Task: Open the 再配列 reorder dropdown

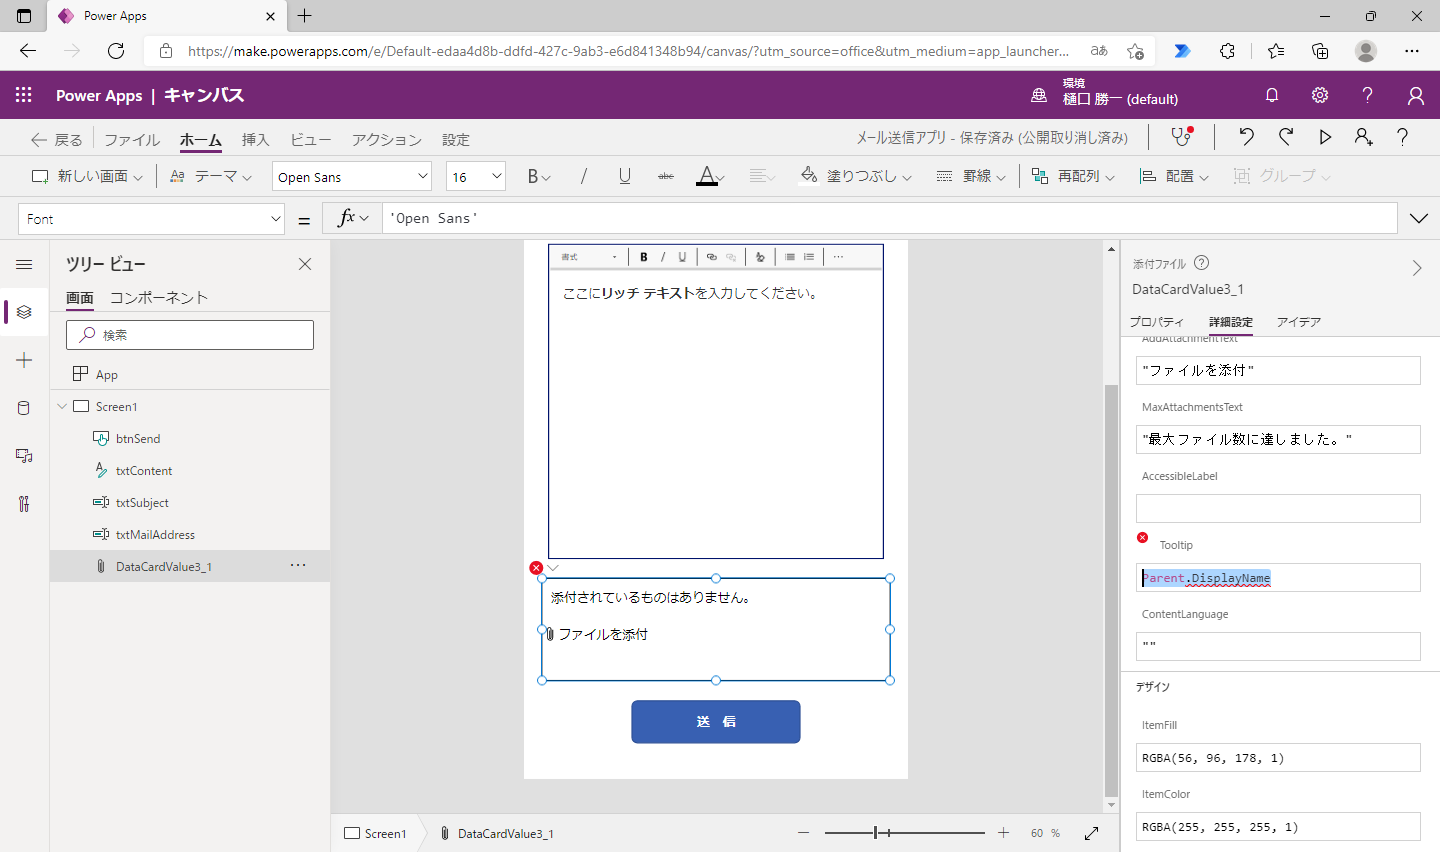Action: click(x=1073, y=176)
